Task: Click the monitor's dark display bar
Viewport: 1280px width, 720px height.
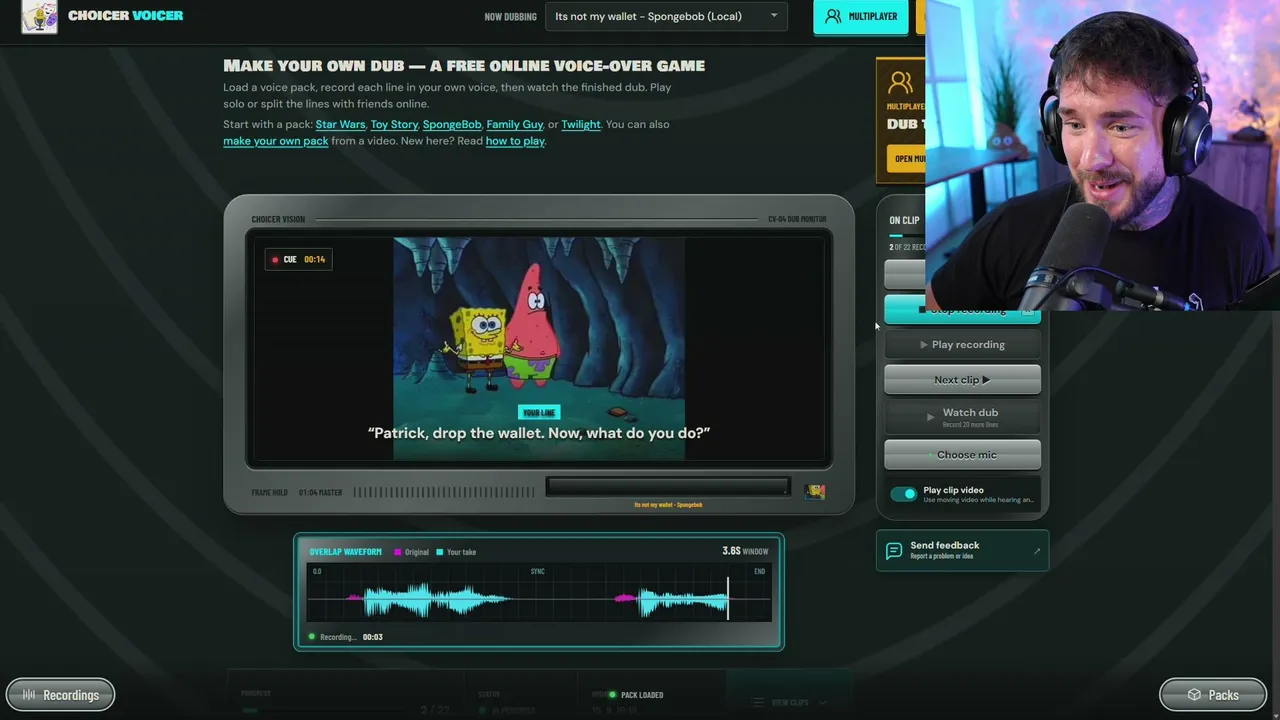Action: coord(668,487)
